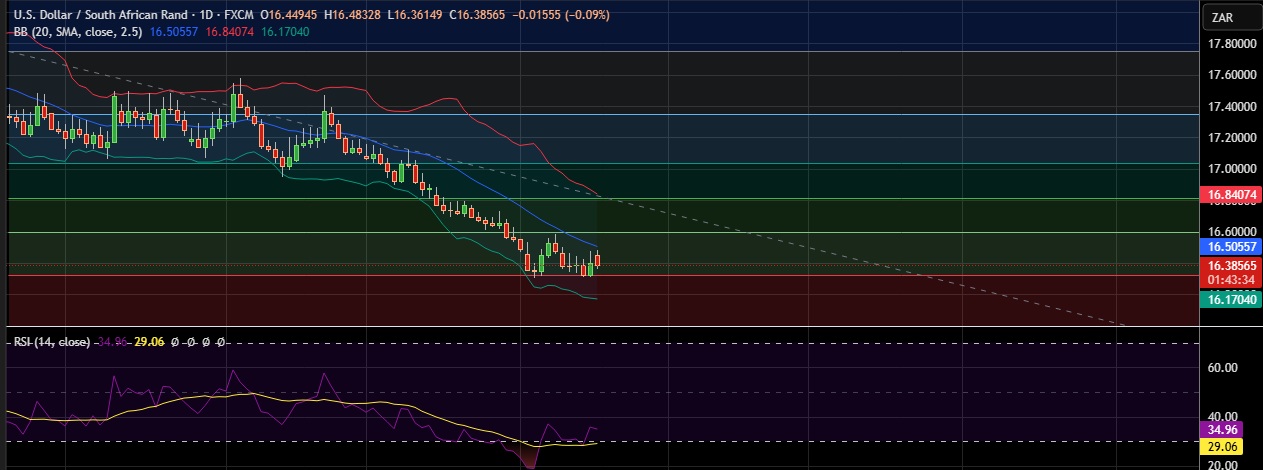
Task: Select the RSI (14, close) indicator legend
Action: 51,342
